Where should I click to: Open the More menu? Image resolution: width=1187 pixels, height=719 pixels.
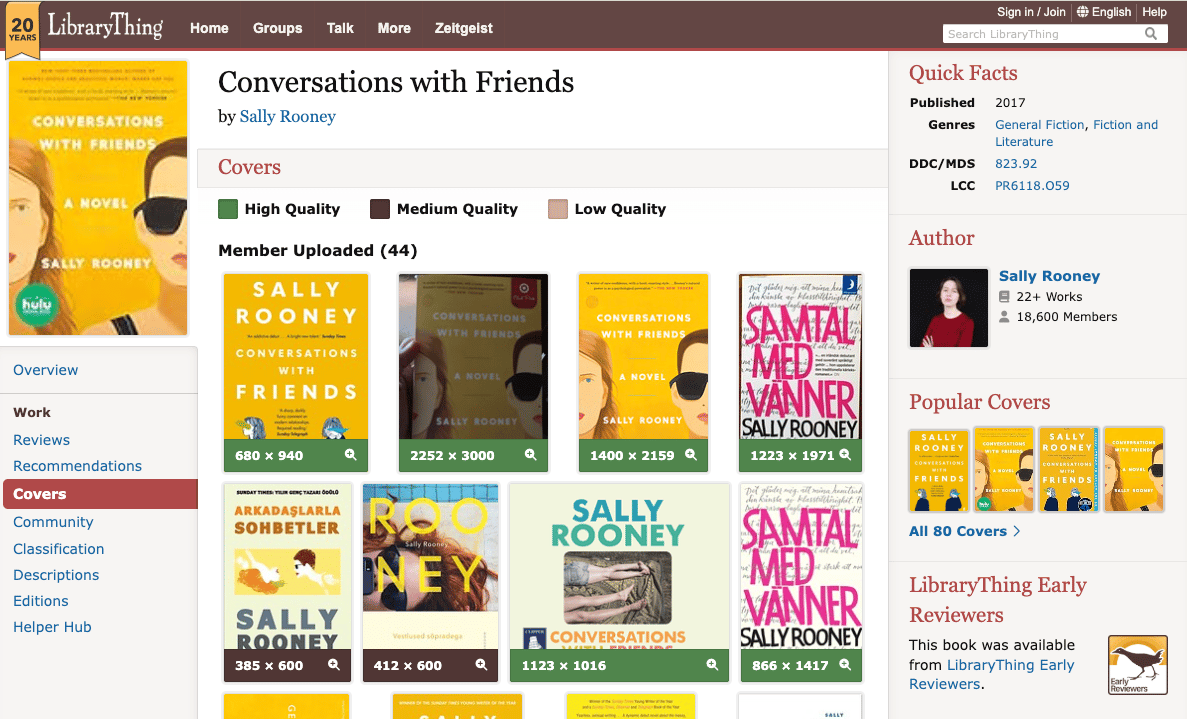pos(394,28)
